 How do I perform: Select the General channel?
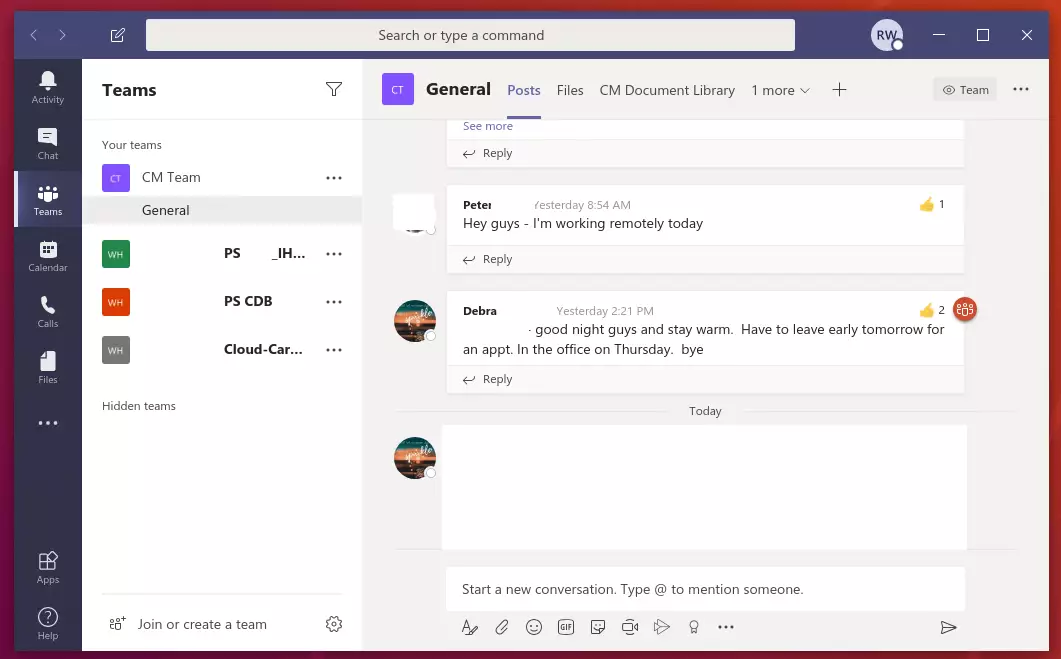click(x=222, y=210)
